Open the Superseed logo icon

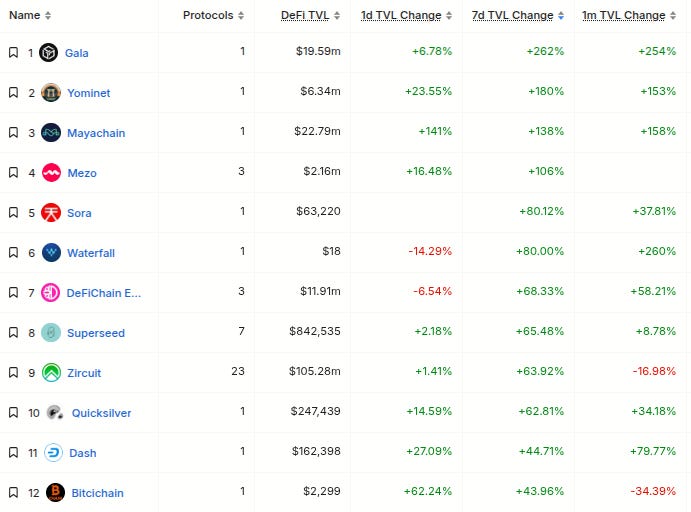51,333
